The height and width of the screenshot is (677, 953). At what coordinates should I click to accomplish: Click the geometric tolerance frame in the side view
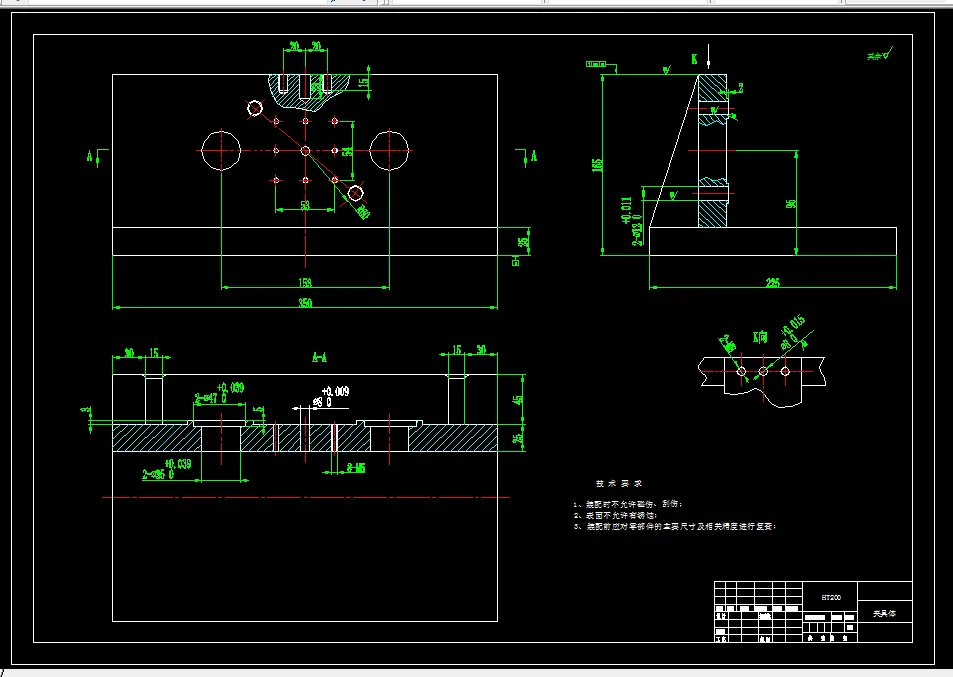pos(596,63)
